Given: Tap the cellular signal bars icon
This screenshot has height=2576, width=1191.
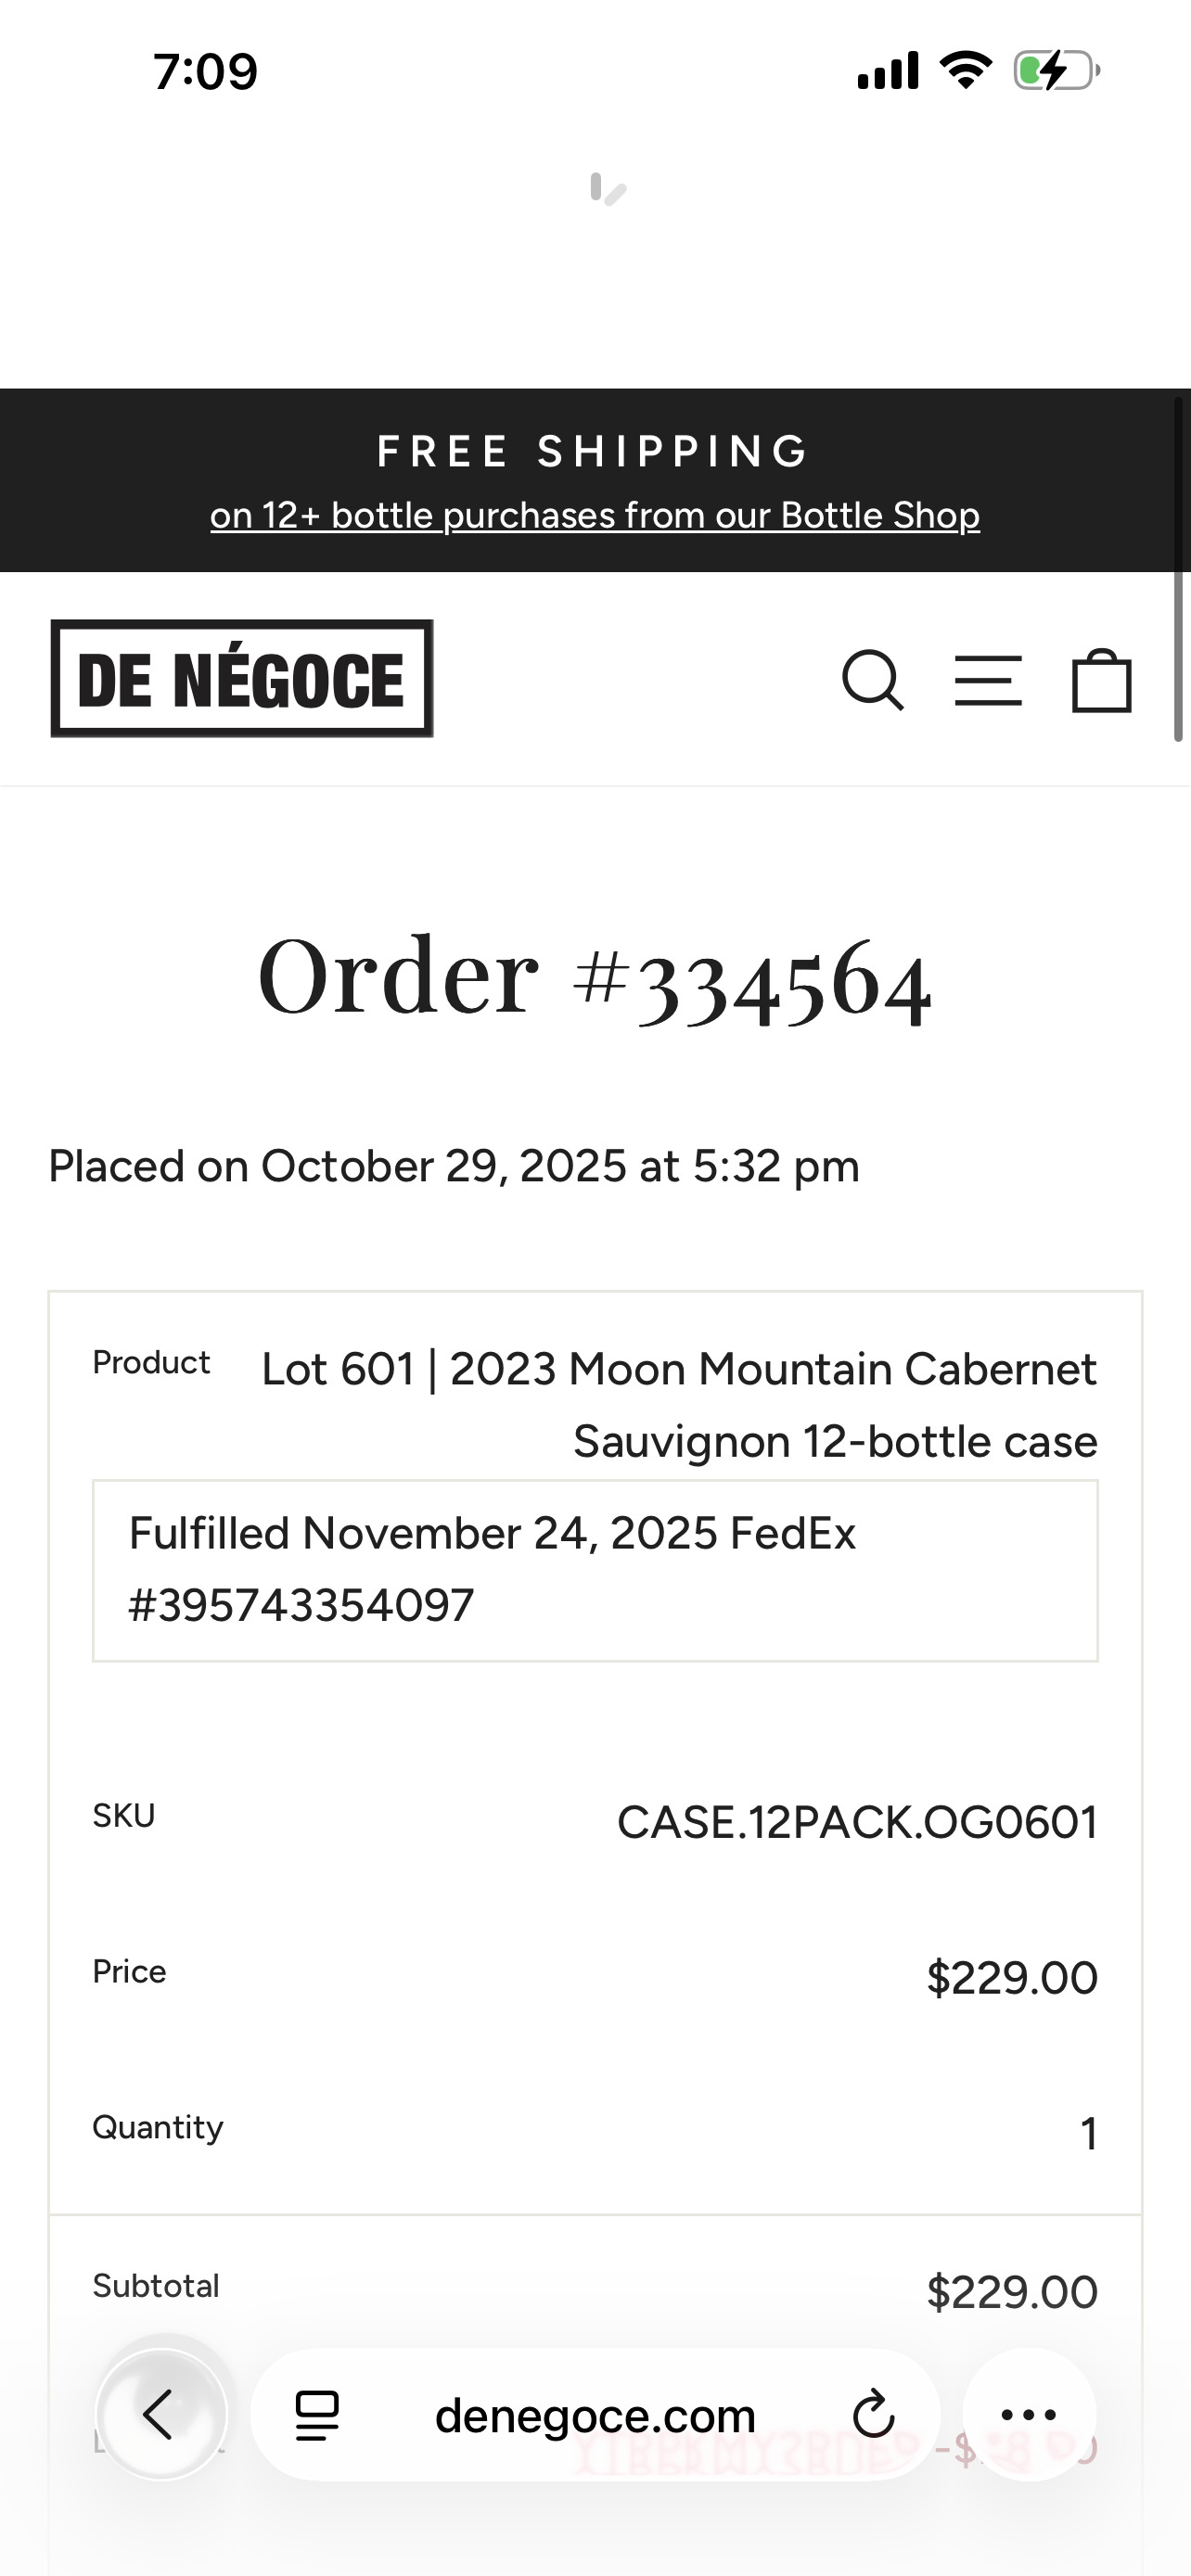Looking at the screenshot, I should pyautogui.click(x=888, y=71).
